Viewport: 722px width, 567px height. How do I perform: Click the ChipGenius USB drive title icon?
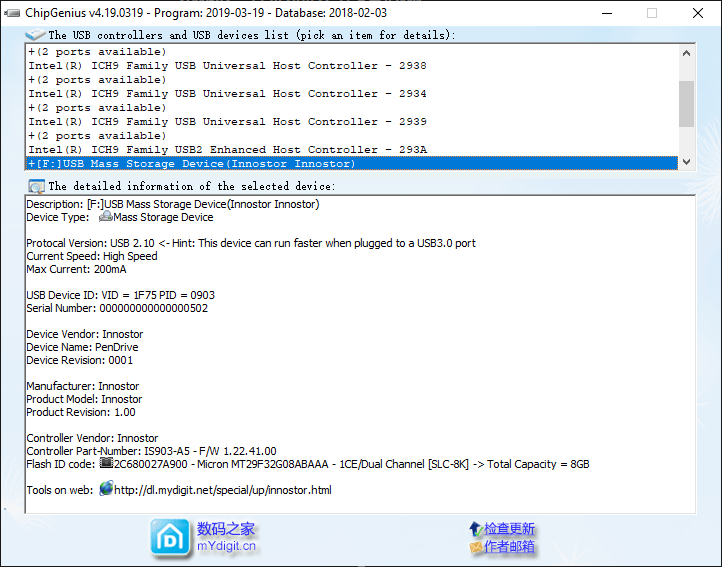12,13
